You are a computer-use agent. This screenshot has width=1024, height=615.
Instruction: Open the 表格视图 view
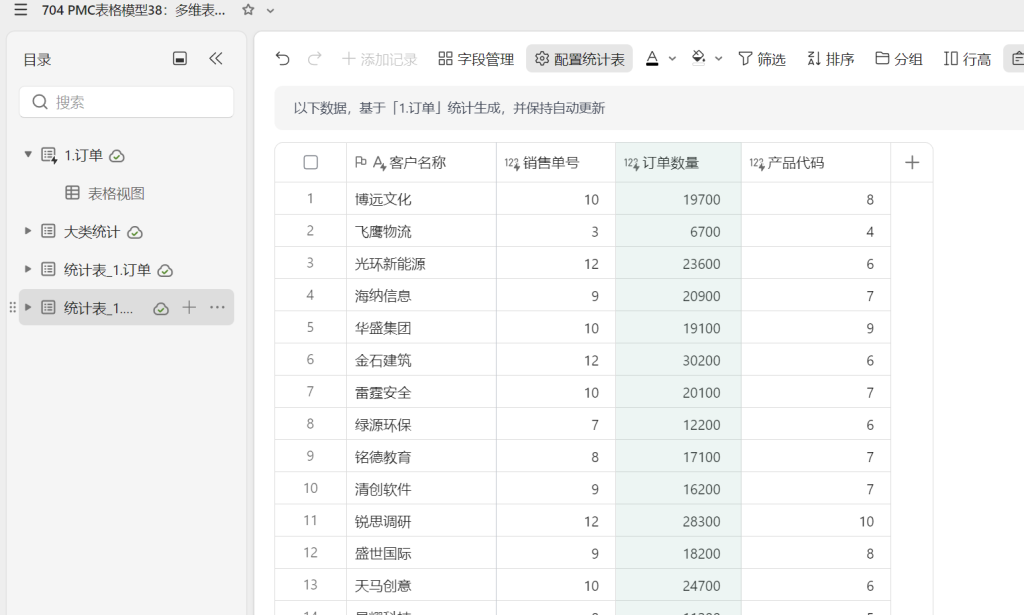pyautogui.click(x=116, y=193)
